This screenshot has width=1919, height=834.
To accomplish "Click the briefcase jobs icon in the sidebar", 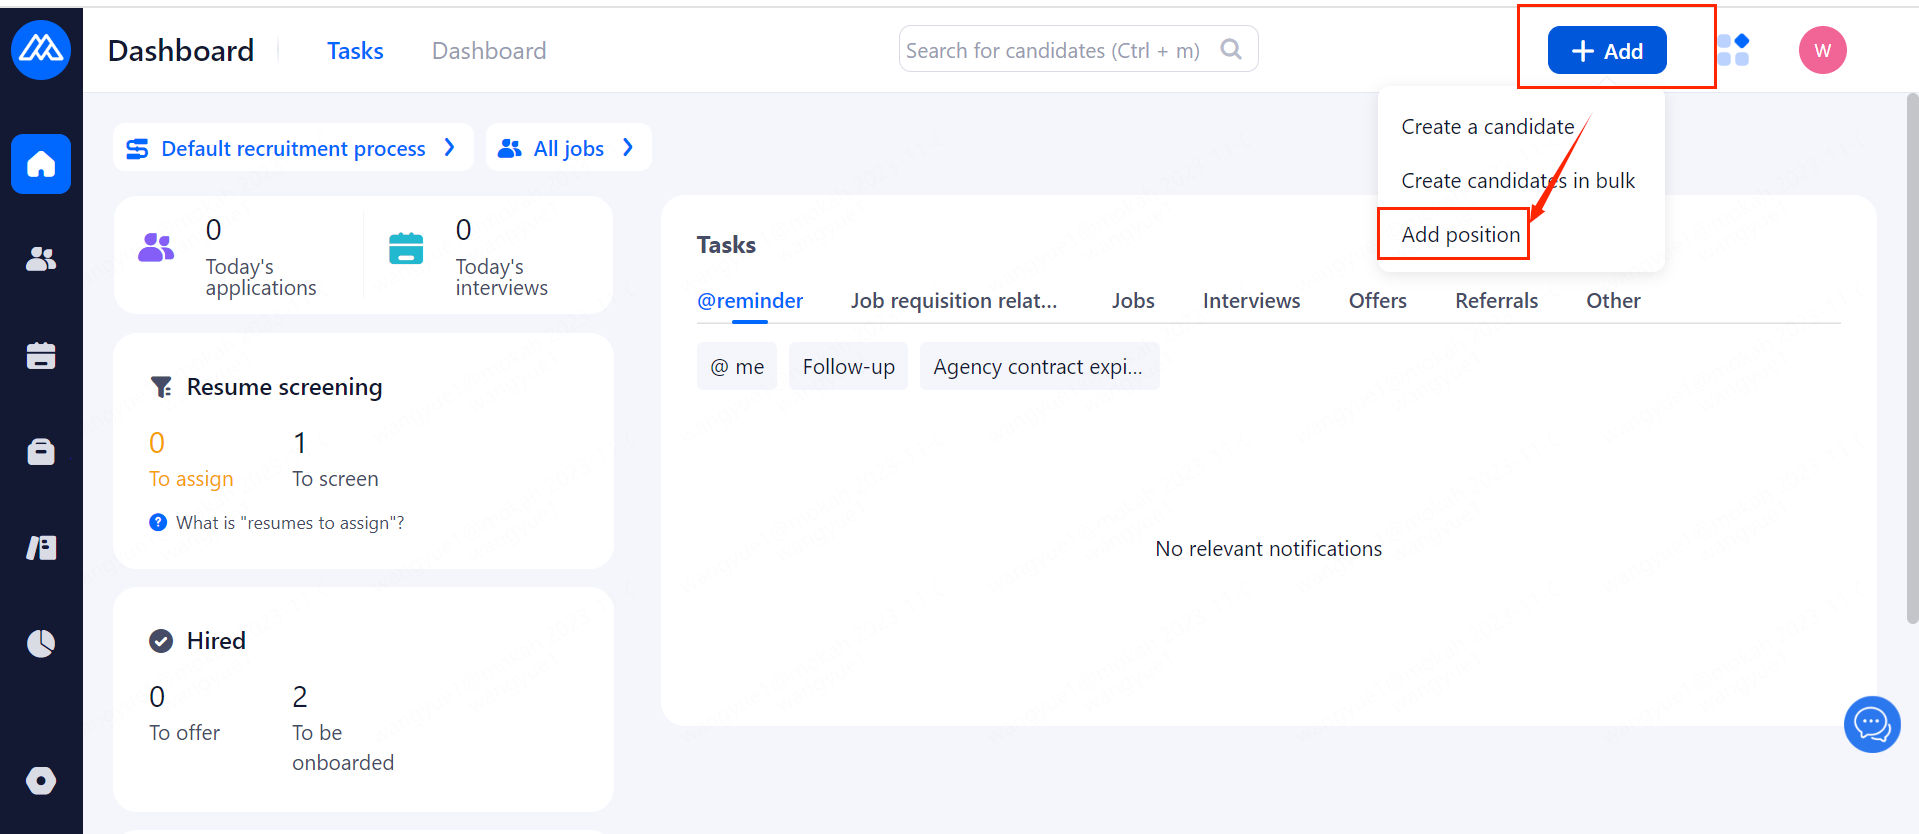I will pyautogui.click(x=41, y=452).
